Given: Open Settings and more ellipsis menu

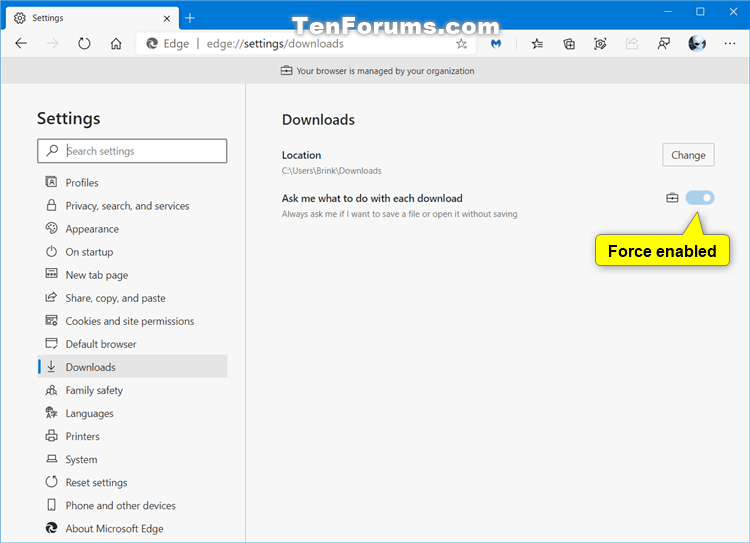Looking at the screenshot, I should [729, 44].
